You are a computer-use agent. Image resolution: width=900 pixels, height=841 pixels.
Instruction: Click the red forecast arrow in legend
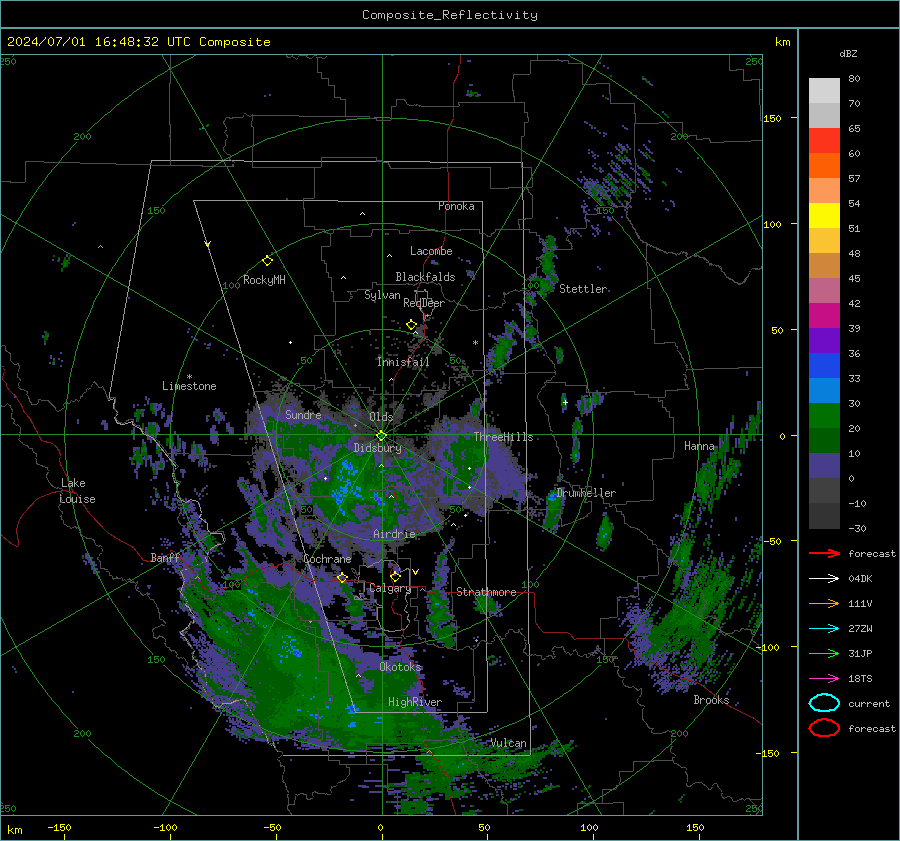[824, 553]
